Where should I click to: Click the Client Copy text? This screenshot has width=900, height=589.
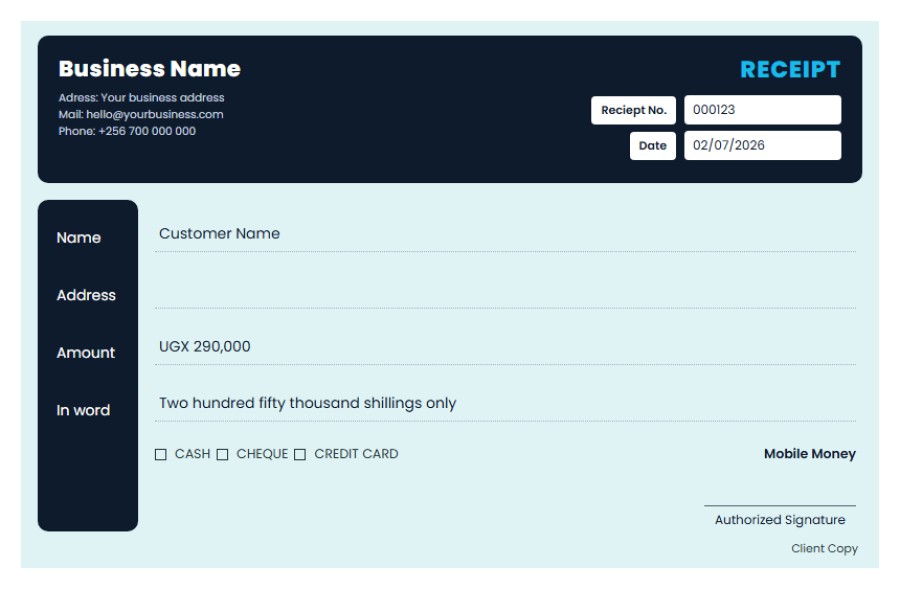click(x=824, y=548)
